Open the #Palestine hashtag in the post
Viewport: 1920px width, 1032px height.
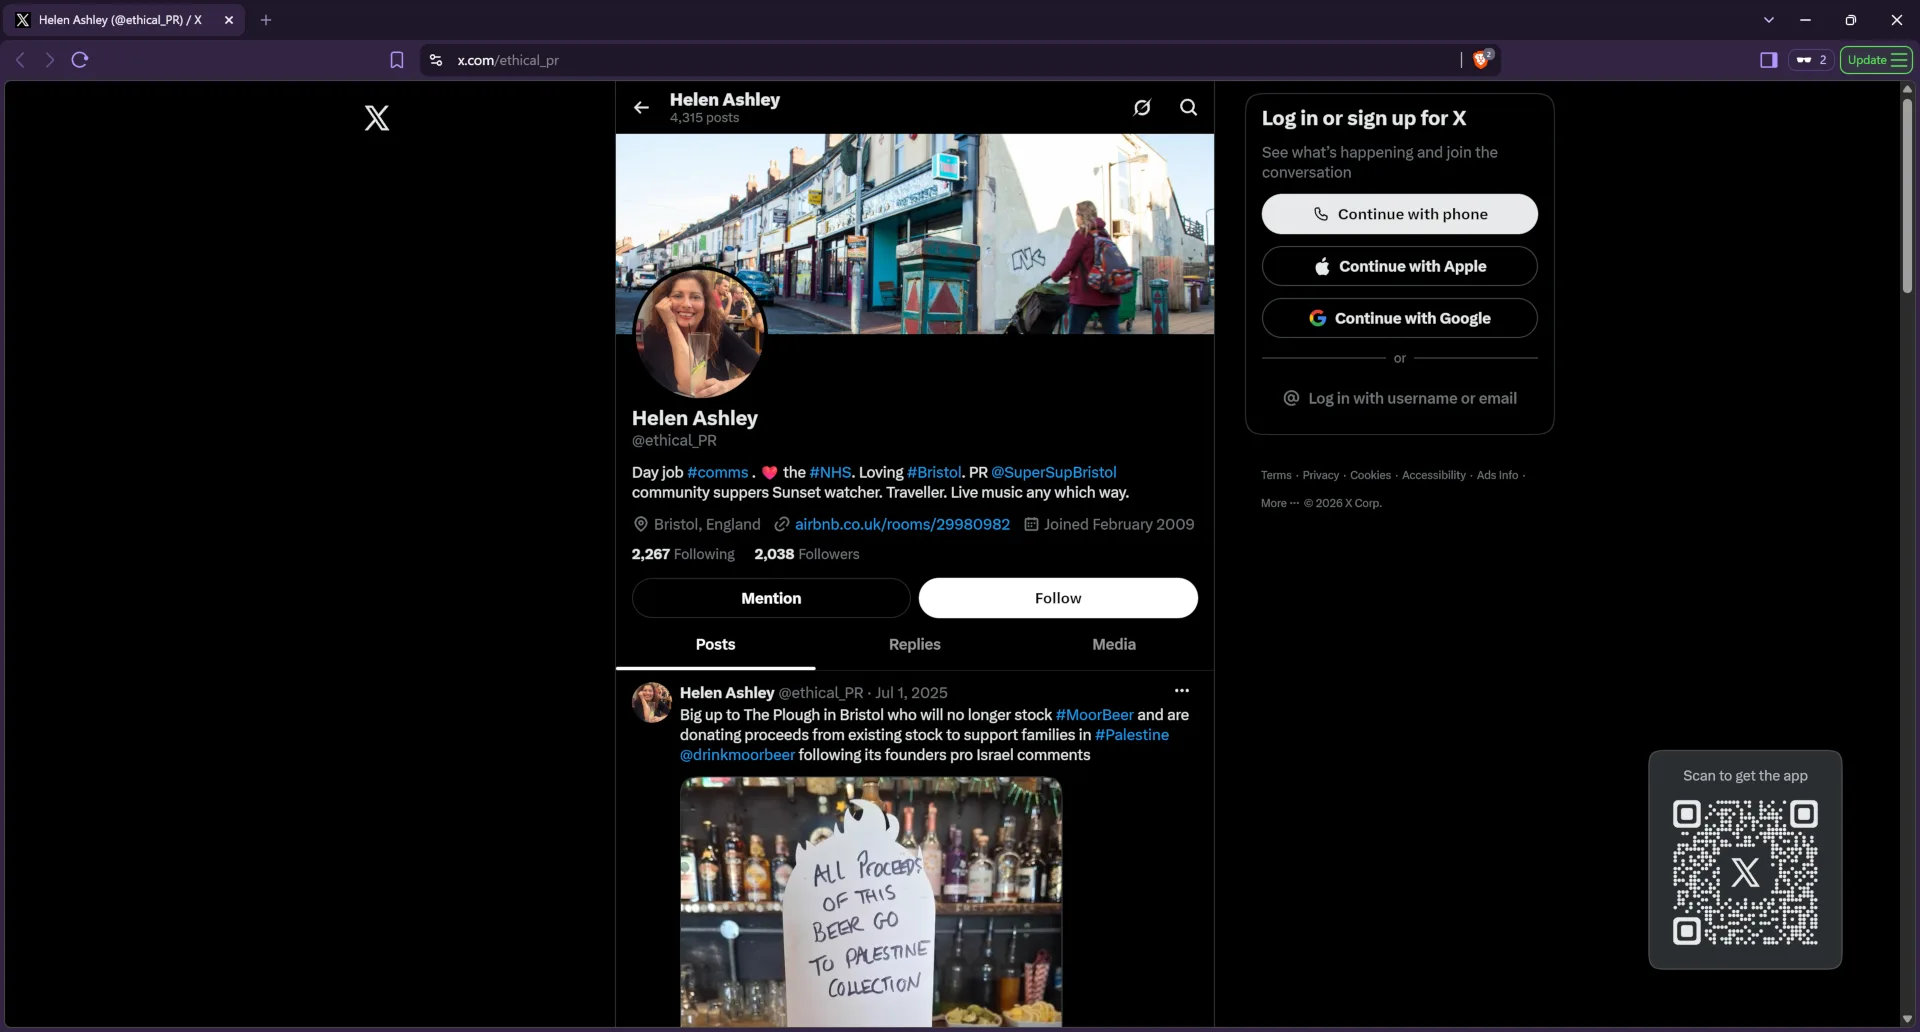coord(1132,735)
